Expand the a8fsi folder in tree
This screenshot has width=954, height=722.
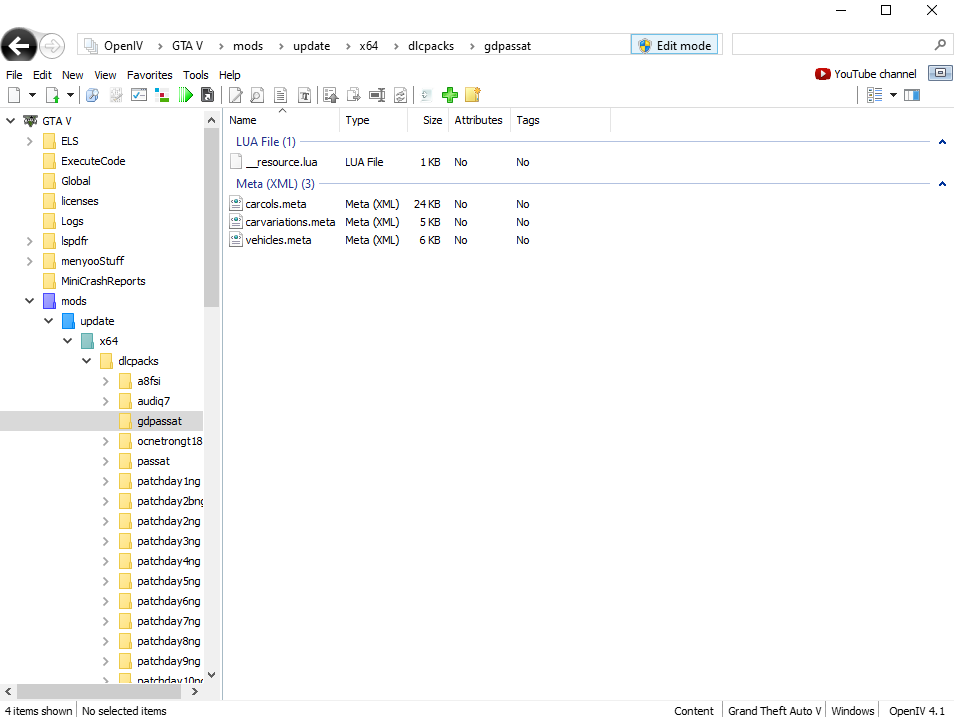pyautogui.click(x=106, y=381)
